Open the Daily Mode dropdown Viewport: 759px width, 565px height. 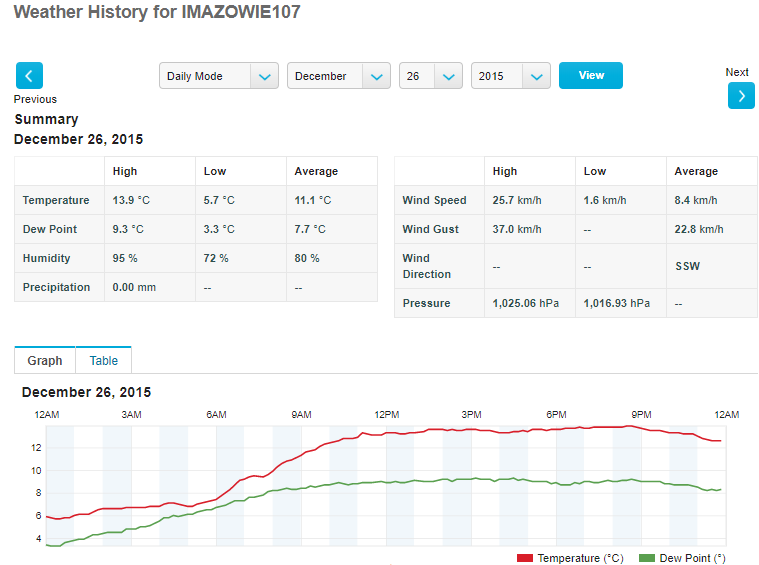[218, 76]
